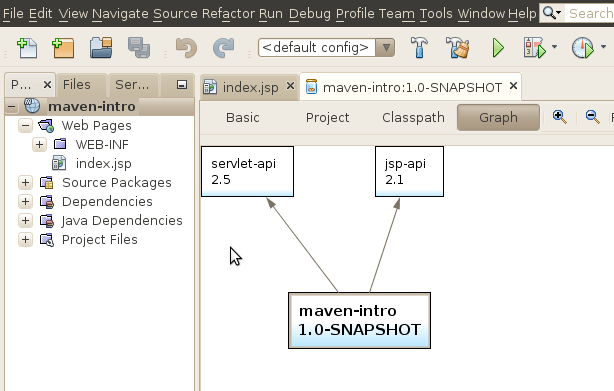Click the Open Project toolbar icon
The image size is (614, 391).
tap(101, 48)
